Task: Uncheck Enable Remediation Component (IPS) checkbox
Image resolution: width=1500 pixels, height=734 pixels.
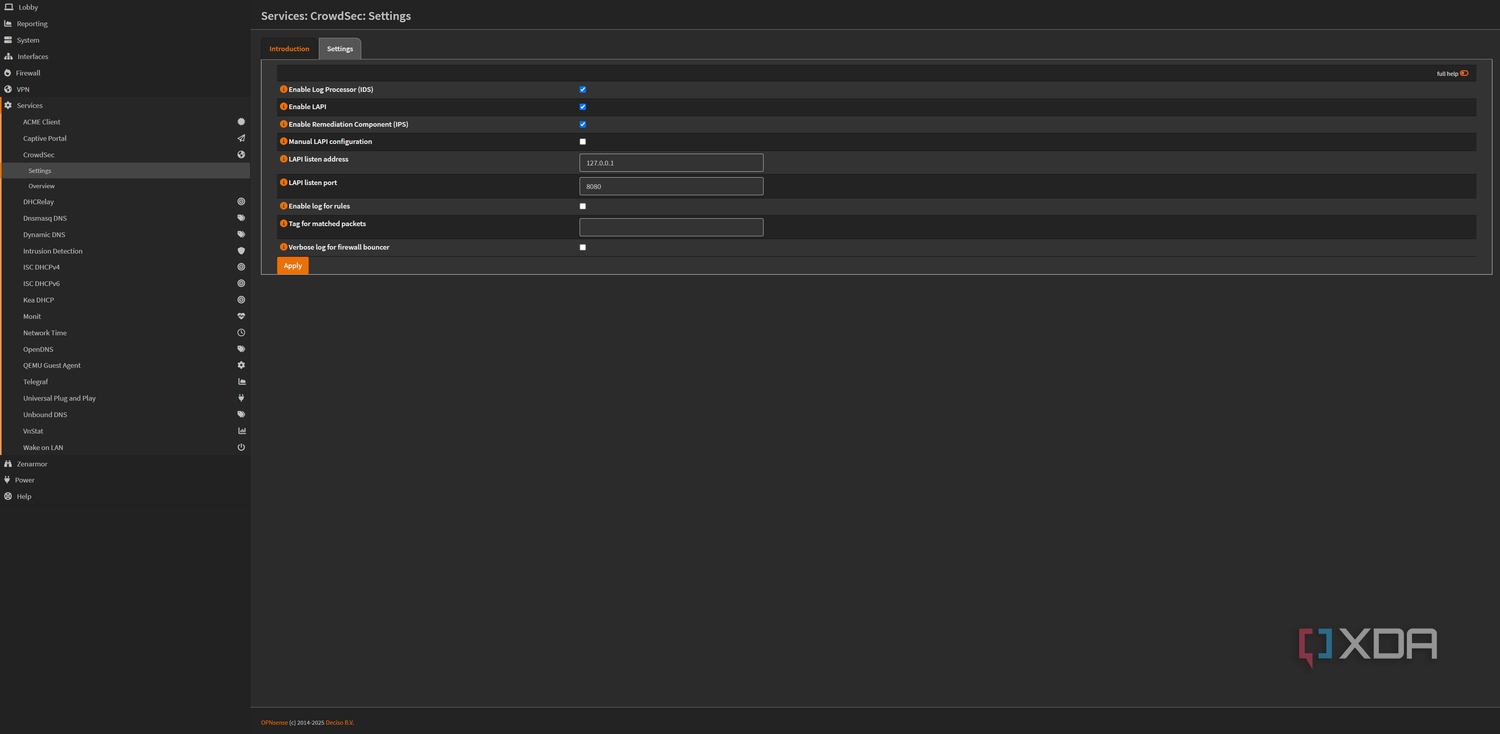Action: 583,125
